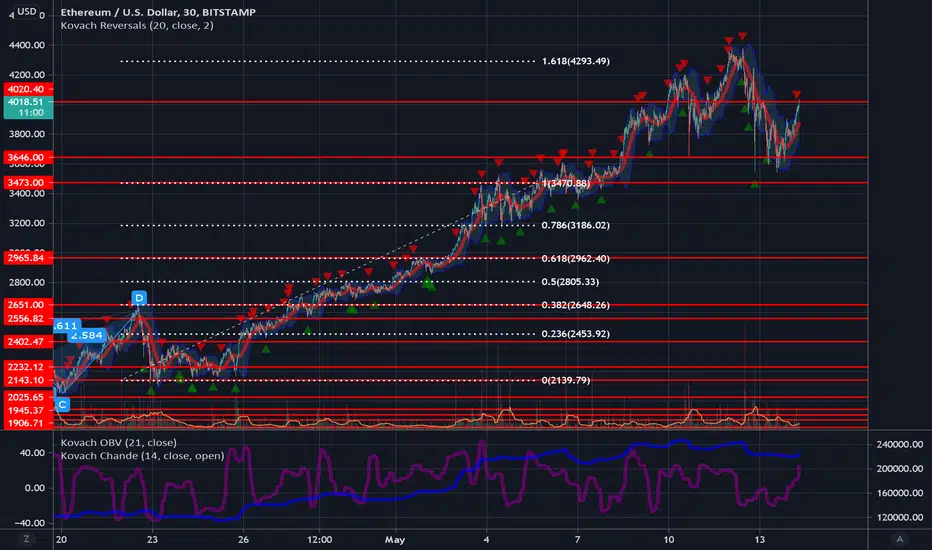This screenshot has height=550, width=932.
Task: Click the May label on time axis
Action: 395,540
